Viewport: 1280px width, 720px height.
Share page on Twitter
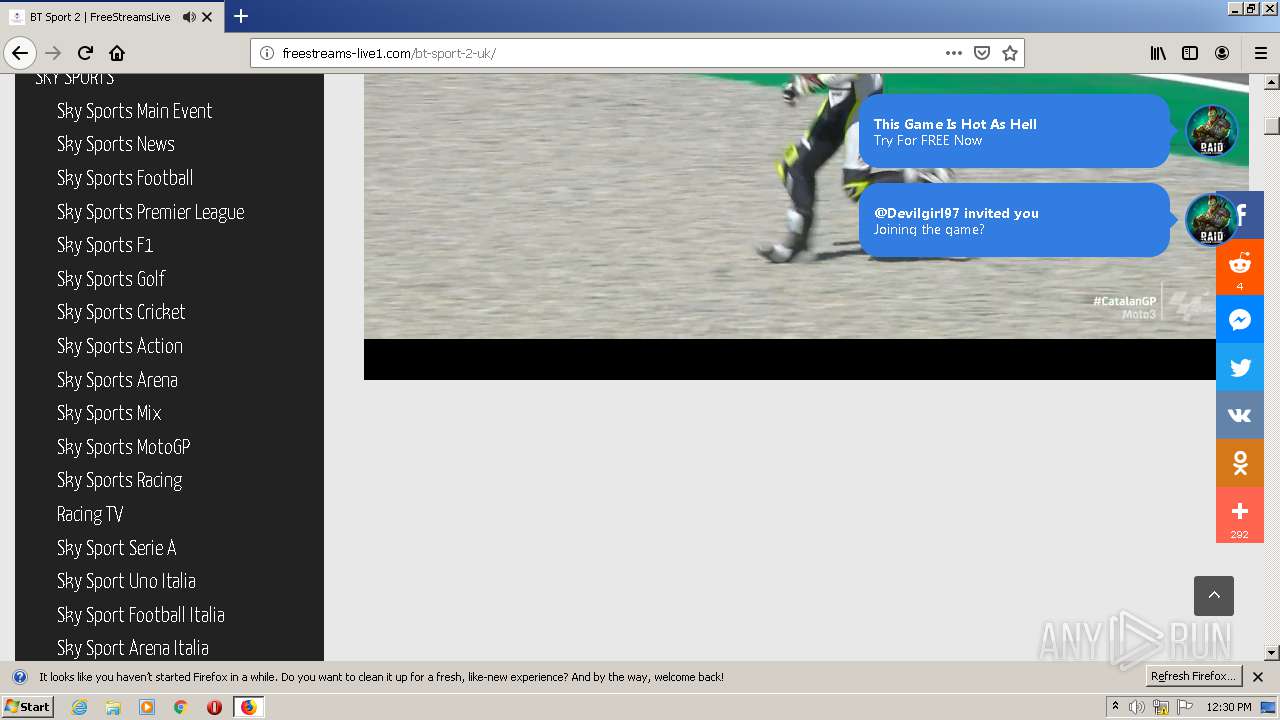(1240, 367)
